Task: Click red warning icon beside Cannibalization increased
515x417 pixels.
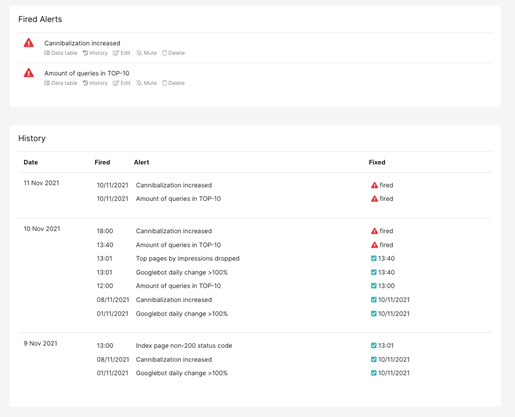Action: 29,43
